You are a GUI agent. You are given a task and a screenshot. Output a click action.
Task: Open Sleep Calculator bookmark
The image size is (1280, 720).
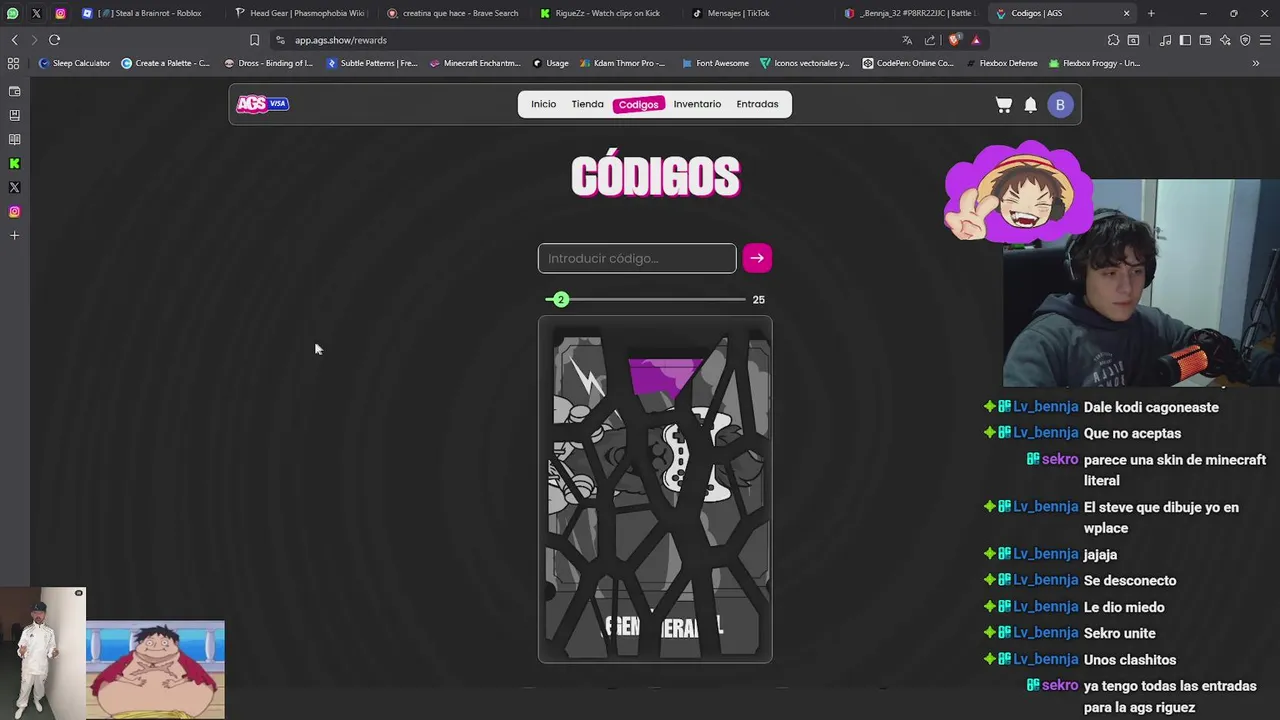coord(74,63)
